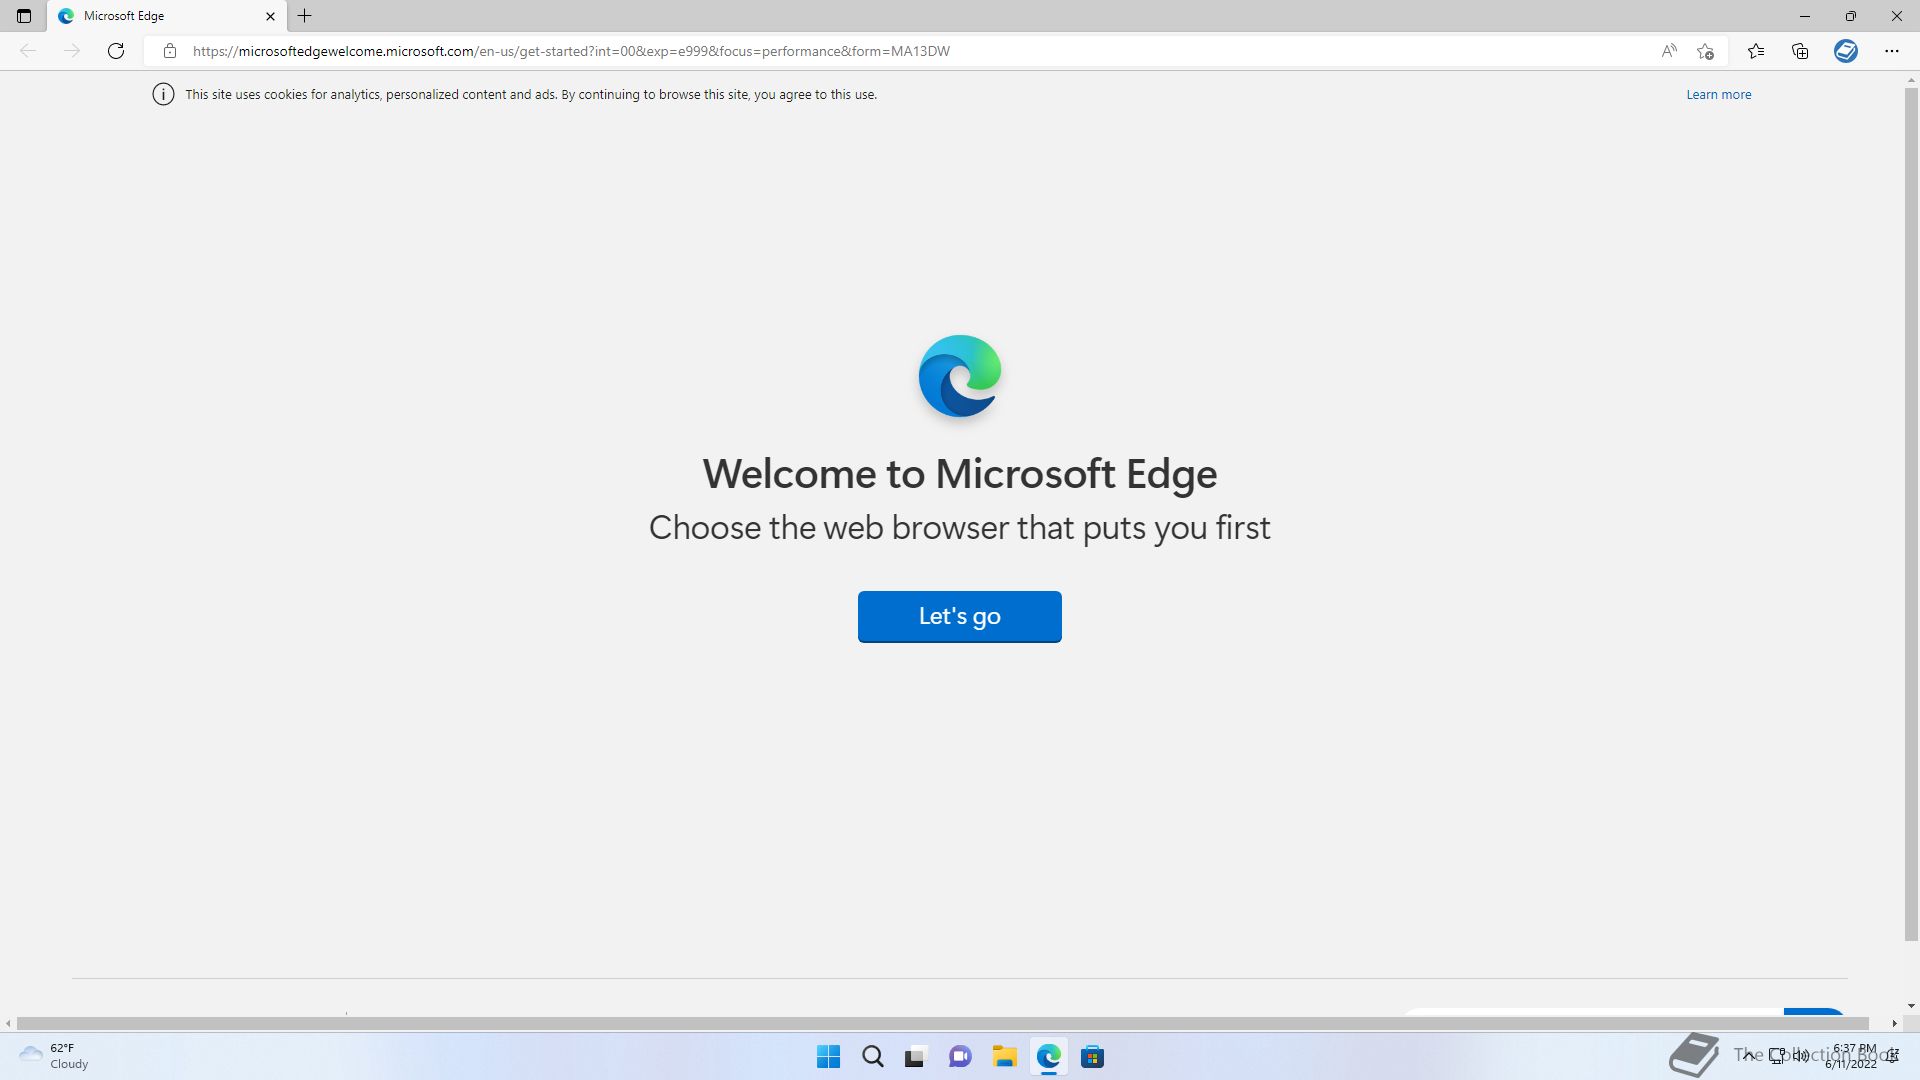Enable Read aloud icon in address bar
The height and width of the screenshot is (1080, 1920).
pyautogui.click(x=1669, y=51)
